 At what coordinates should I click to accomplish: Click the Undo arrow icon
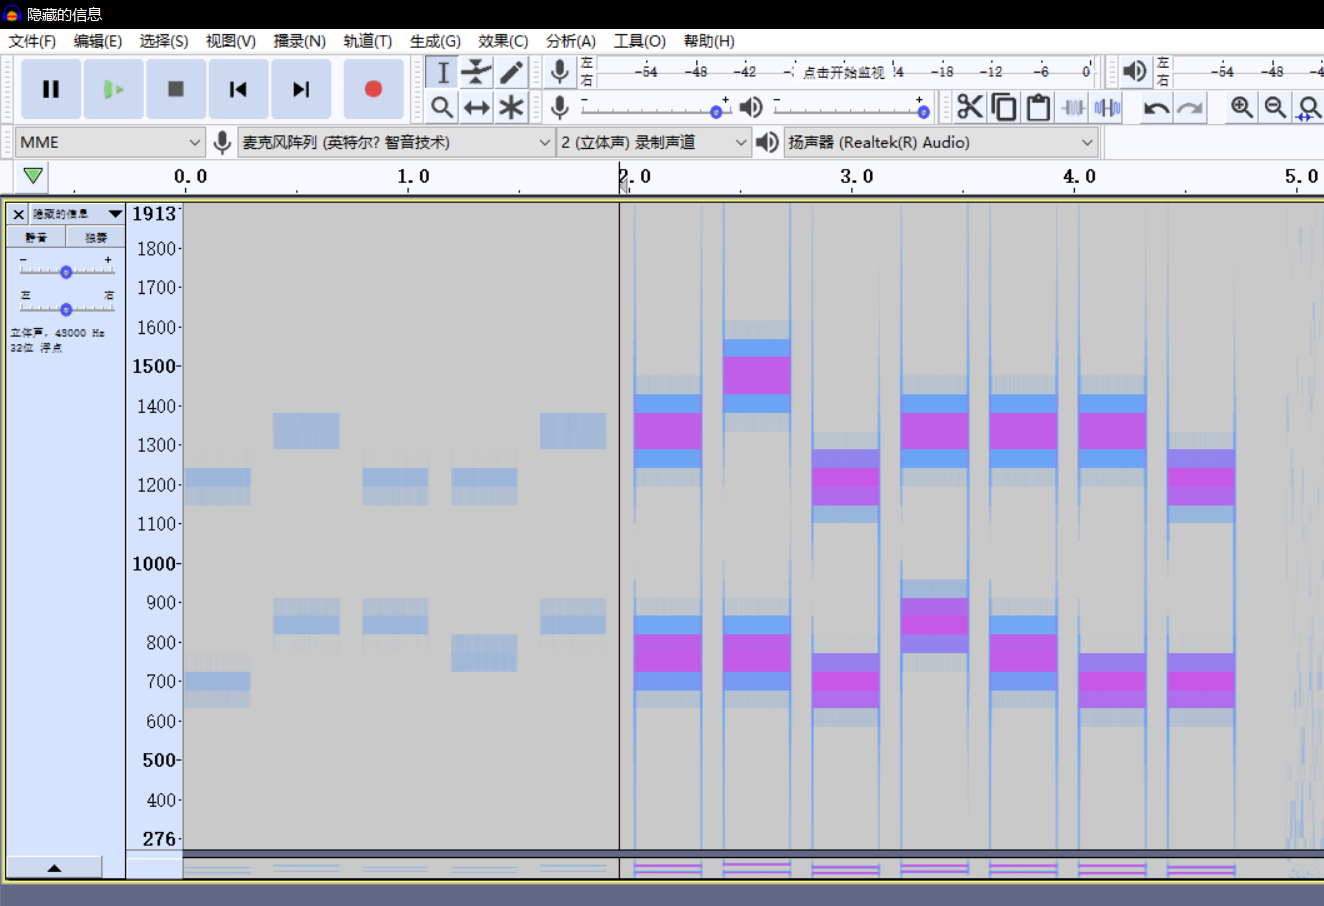pos(1156,107)
